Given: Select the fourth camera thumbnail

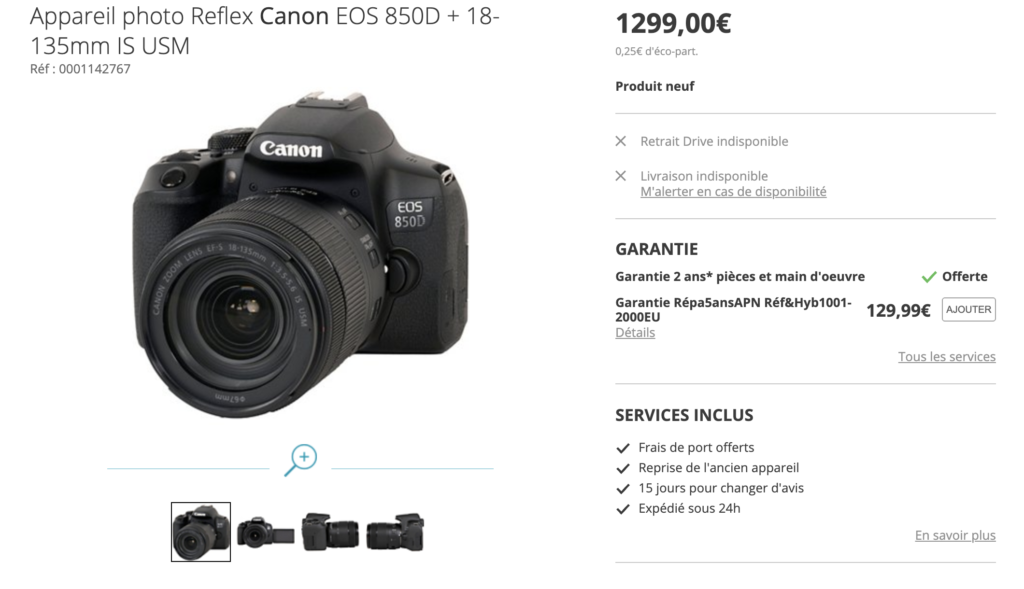Looking at the screenshot, I should coord(395,532).
